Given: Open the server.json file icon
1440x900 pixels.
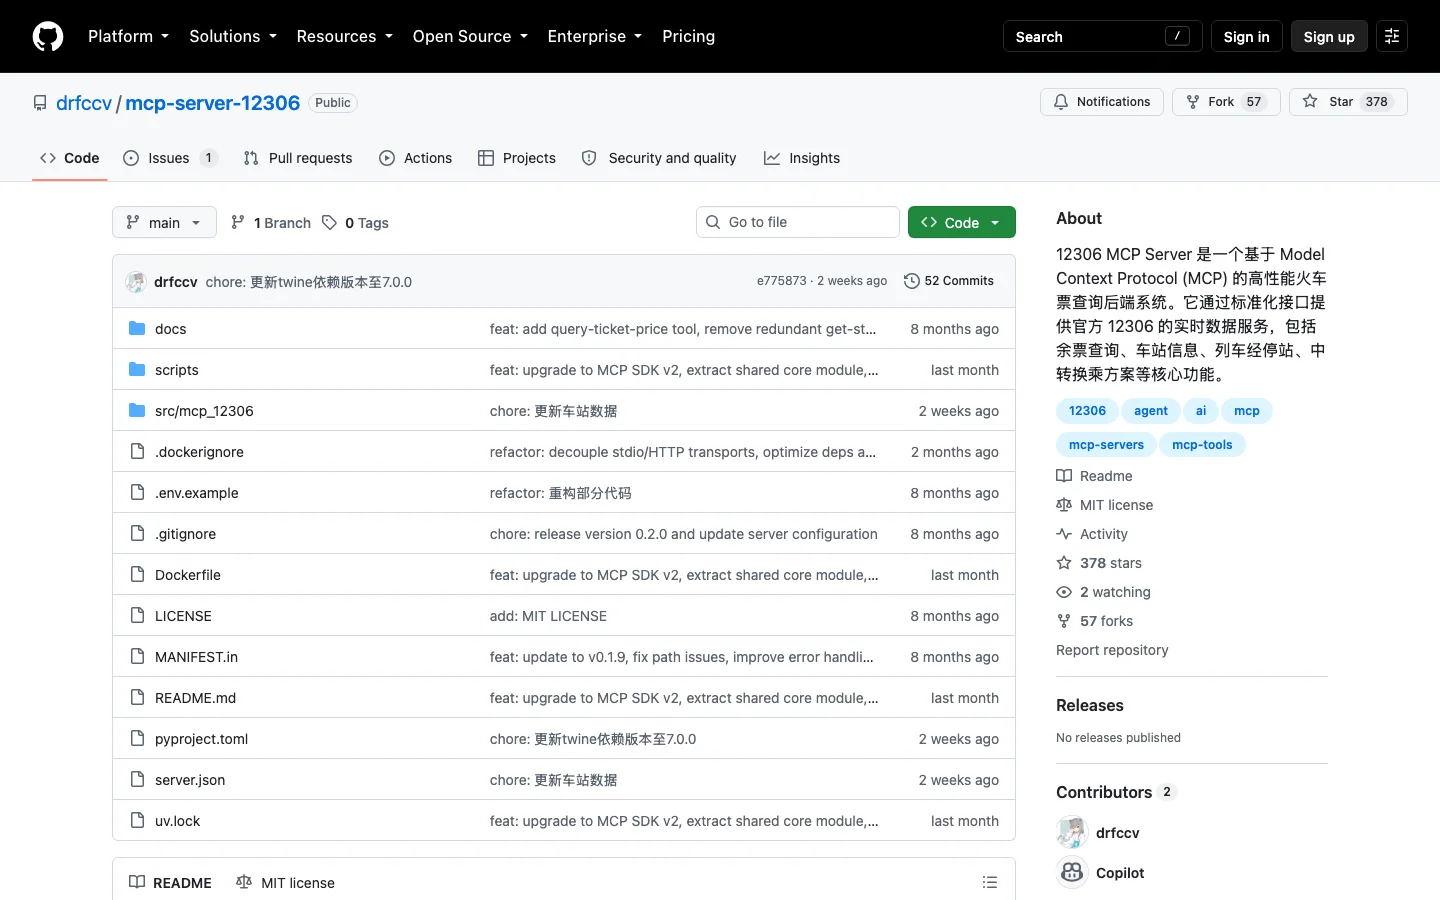Looking at the screenshot, I should point(137,780).
